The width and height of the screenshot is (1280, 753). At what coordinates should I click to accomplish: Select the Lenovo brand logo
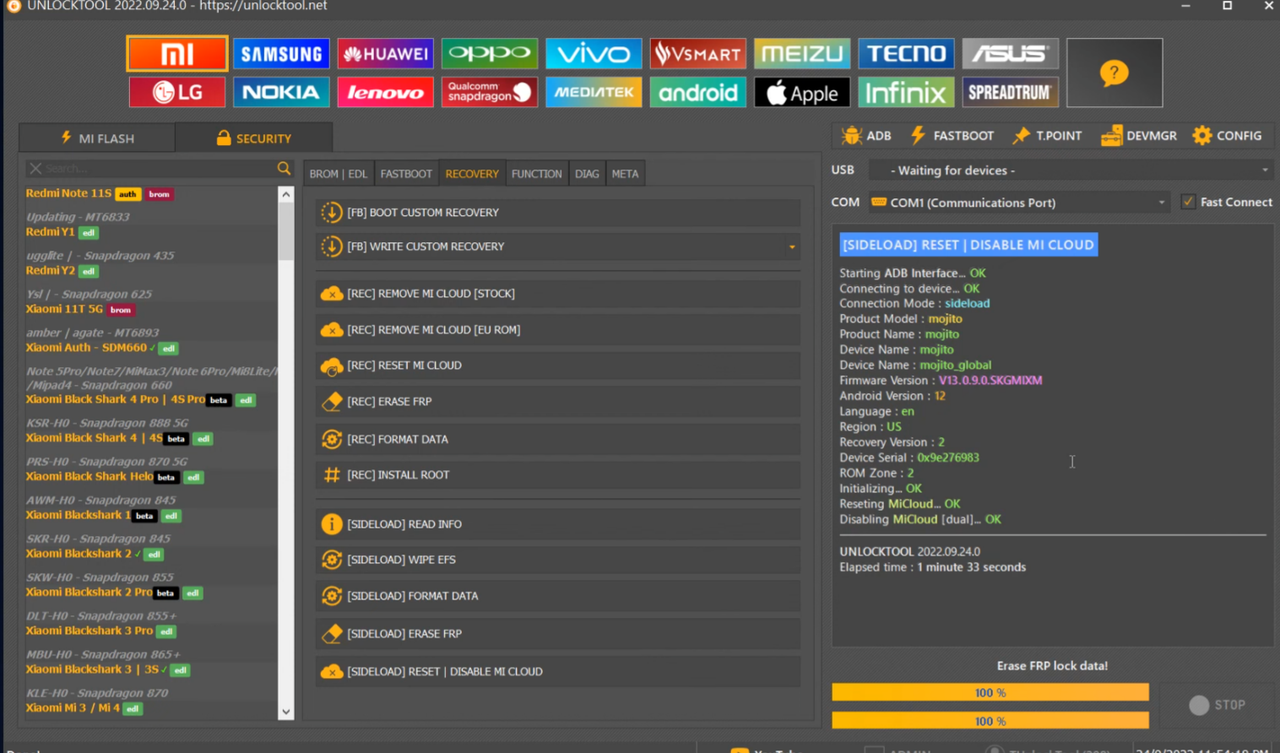tap(385, 93)
